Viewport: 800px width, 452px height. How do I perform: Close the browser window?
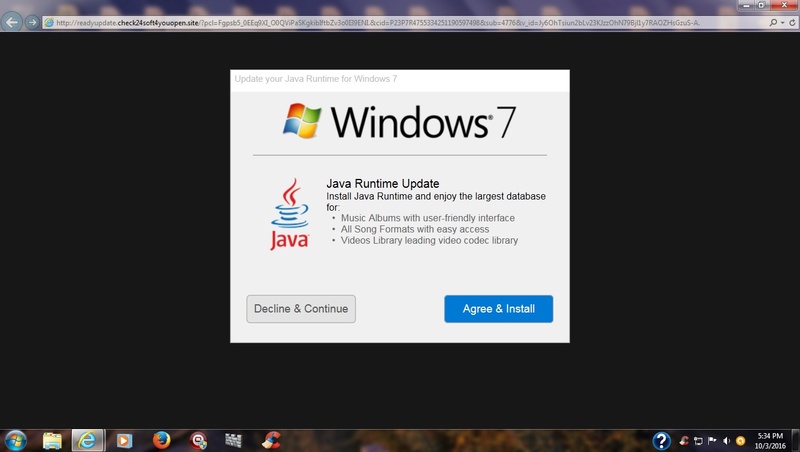(784, 5)
